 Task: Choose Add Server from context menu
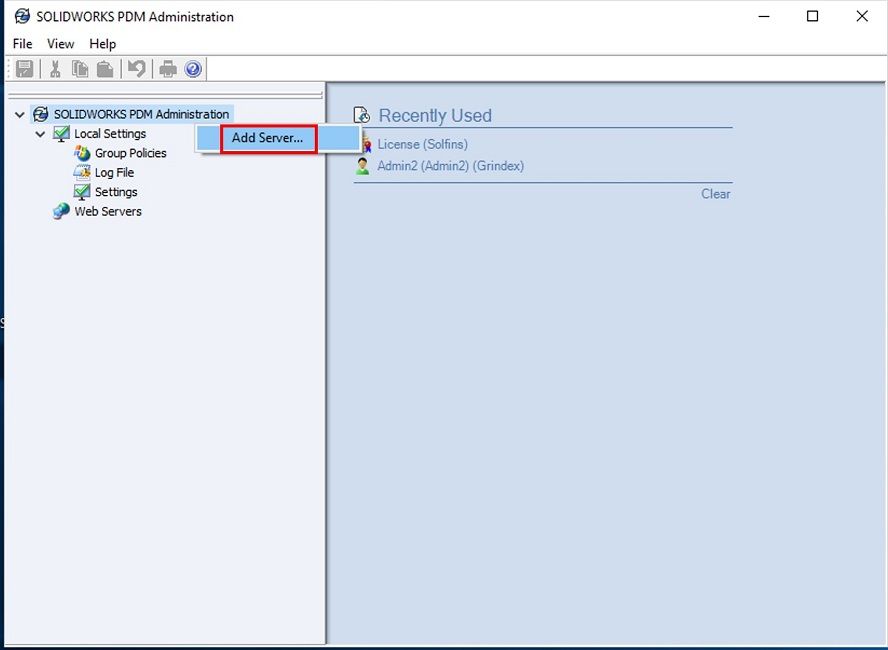click(267, 138)
